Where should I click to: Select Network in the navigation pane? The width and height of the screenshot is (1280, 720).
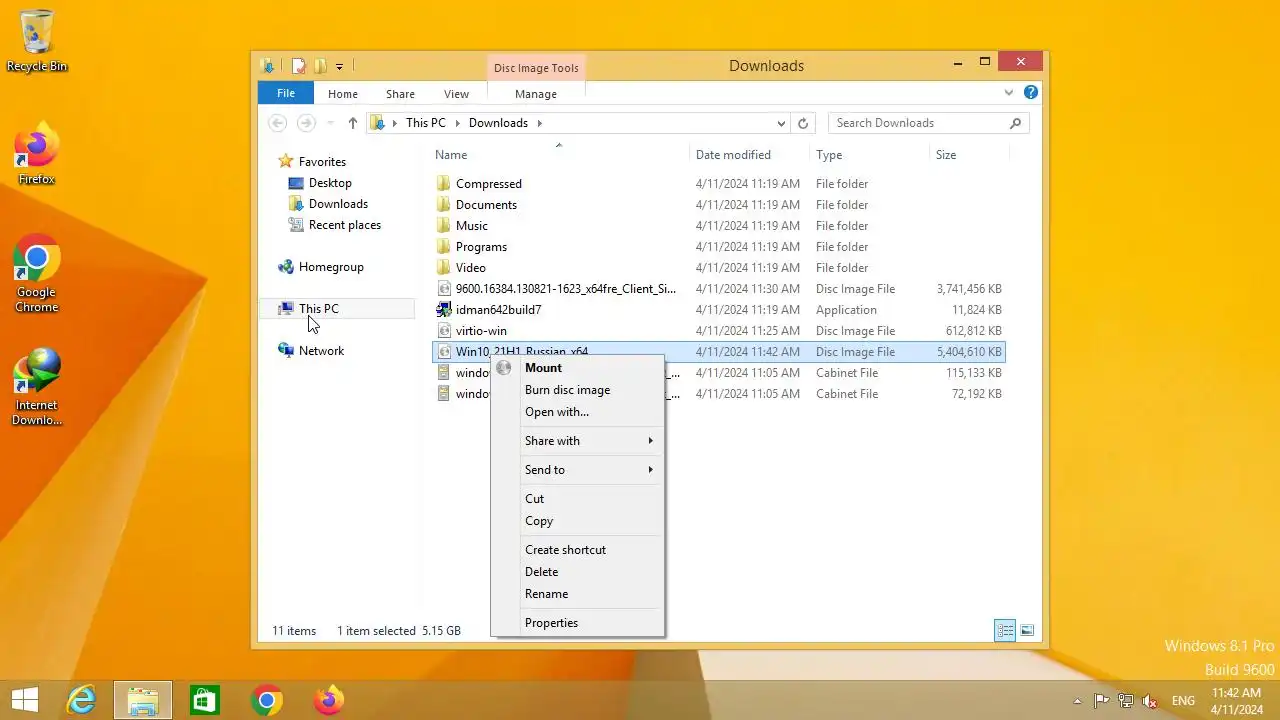321,351
